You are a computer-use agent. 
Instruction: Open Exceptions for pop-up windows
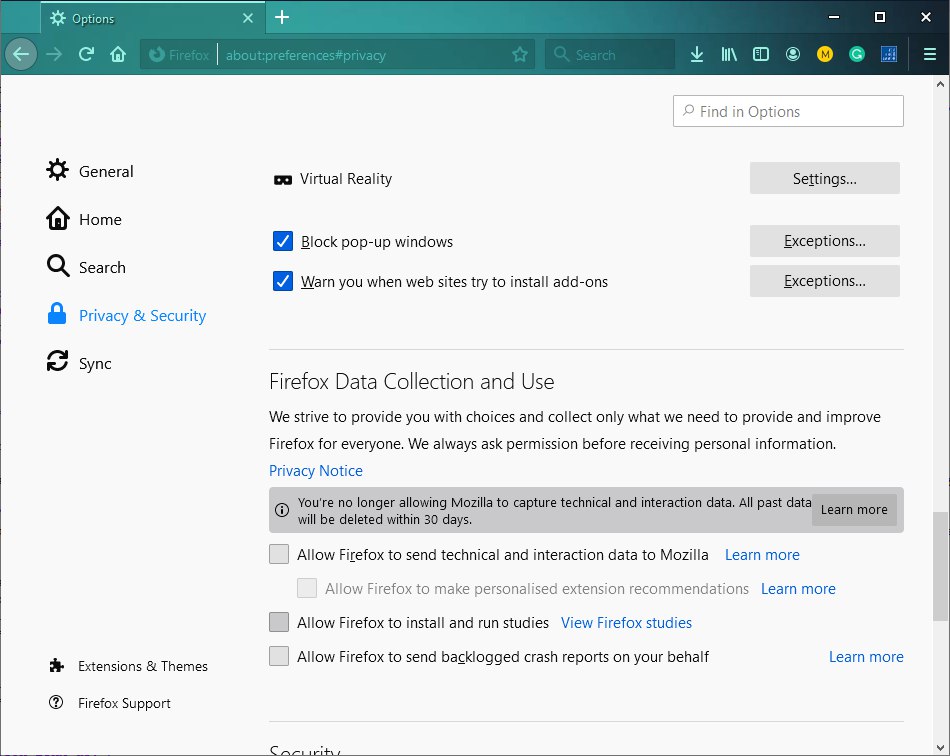pyautogui.click(x=825, y=241)
